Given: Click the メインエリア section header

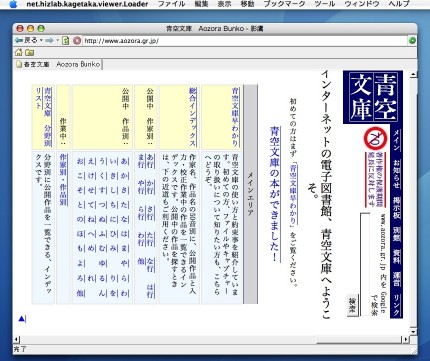Looking at the screenshot, I should (x=251, y=194).
